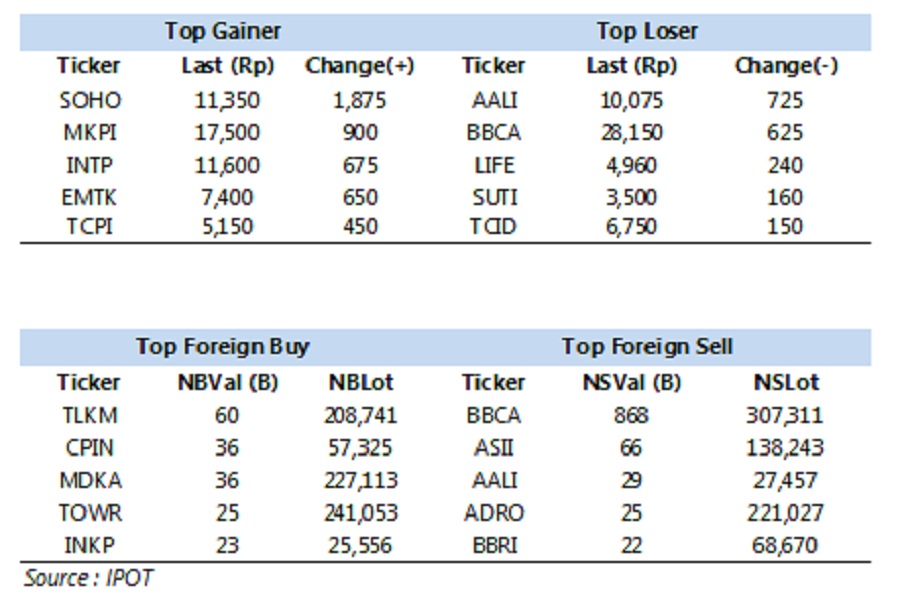Click the ASII ticker cell

click(493, 447)
